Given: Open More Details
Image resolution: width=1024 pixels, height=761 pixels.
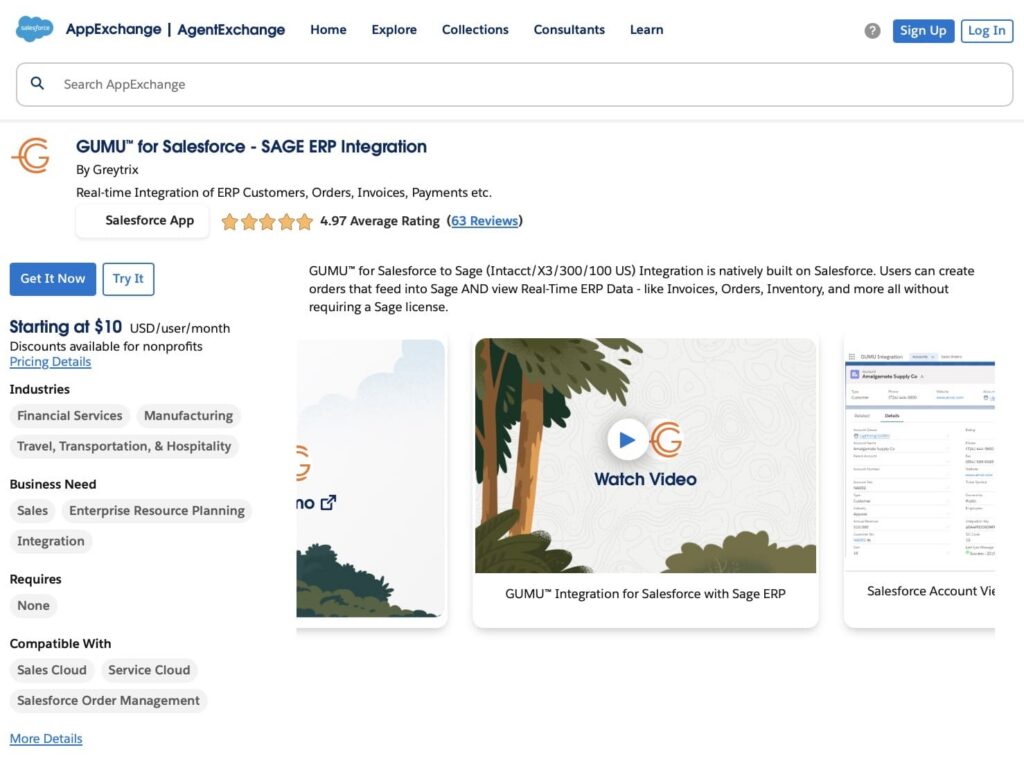Looking at the screenshot, I should coord(46,738).
